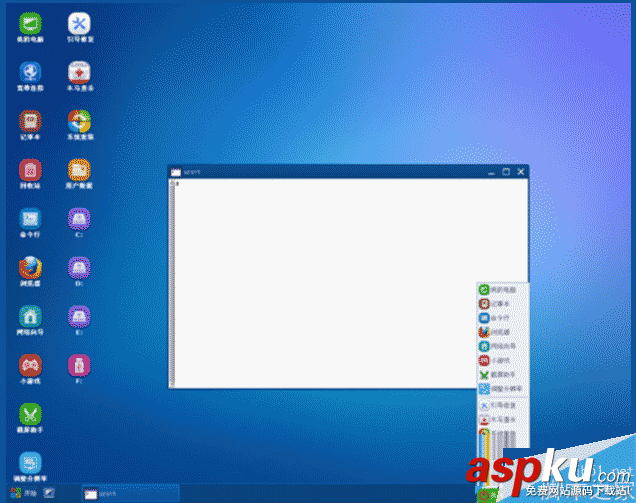Open the C: drive desktop icon
The width and height of the screenshot is (636, 503).
coord(79,223)
